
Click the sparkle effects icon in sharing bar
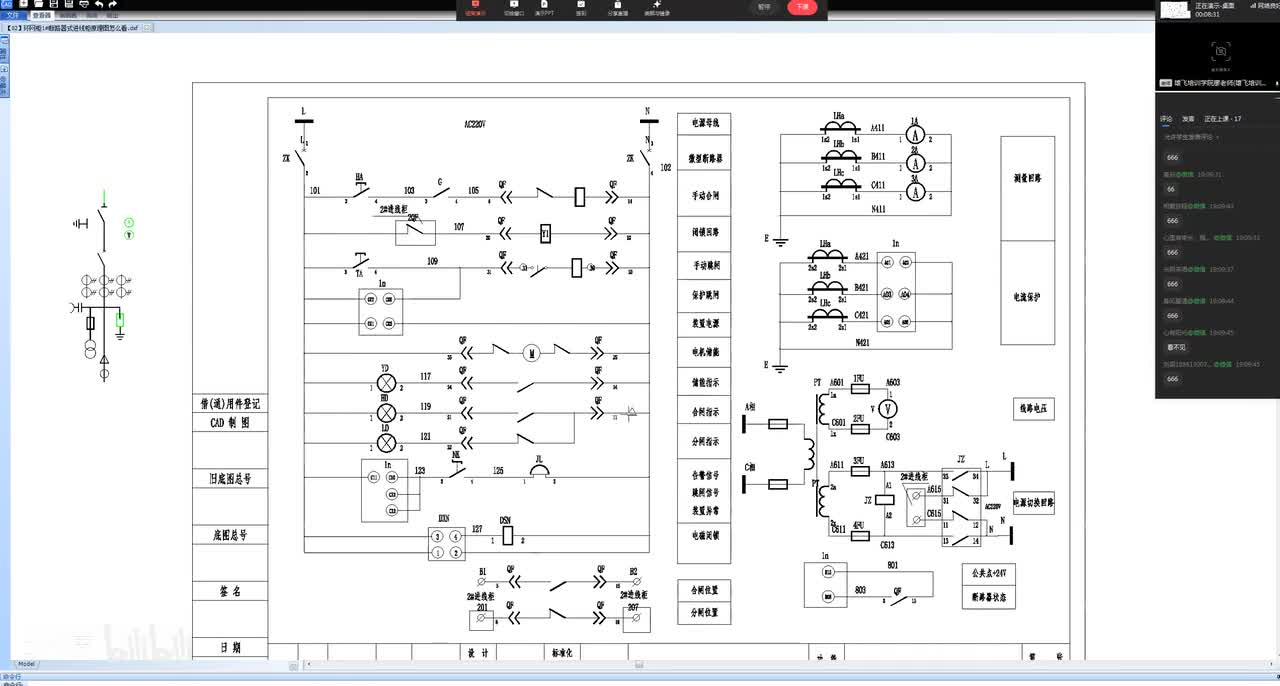[x=657, y=8]
